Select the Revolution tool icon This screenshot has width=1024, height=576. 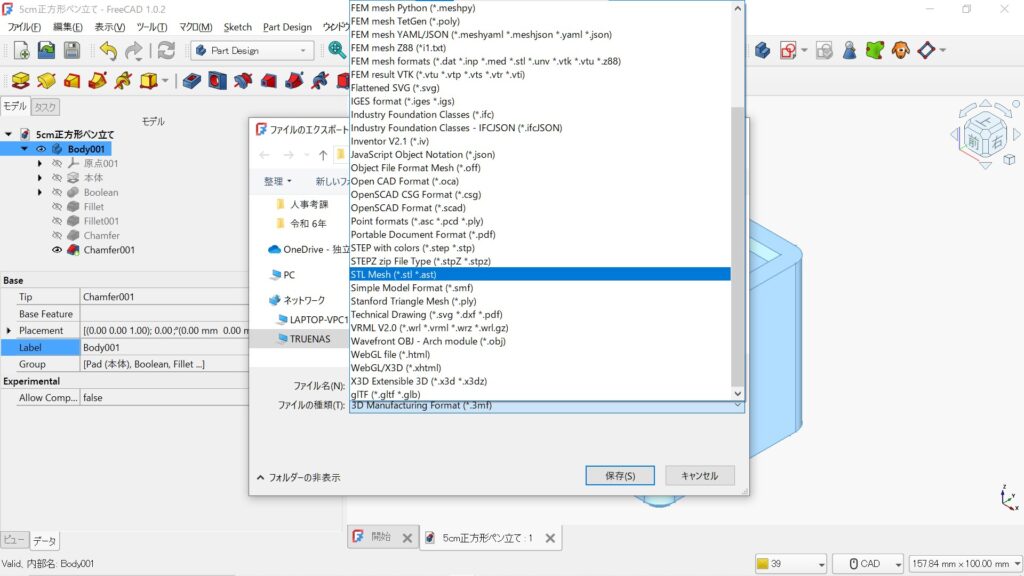tap(46, 81)
